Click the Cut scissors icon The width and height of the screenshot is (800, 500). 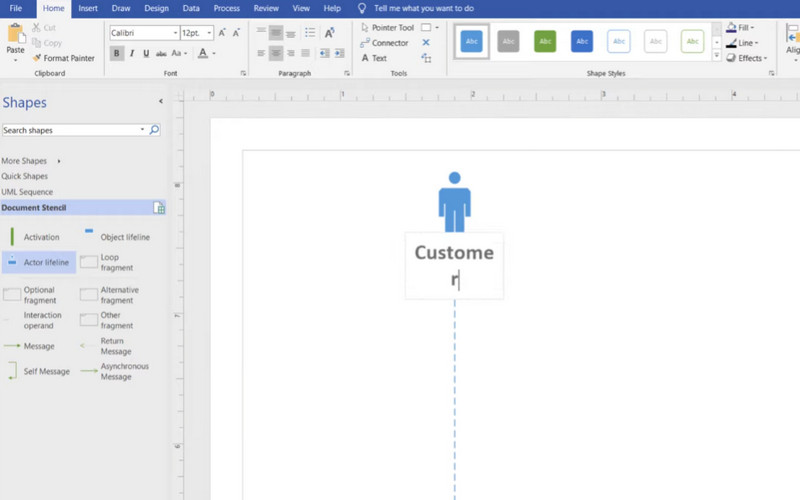[36, 28]
